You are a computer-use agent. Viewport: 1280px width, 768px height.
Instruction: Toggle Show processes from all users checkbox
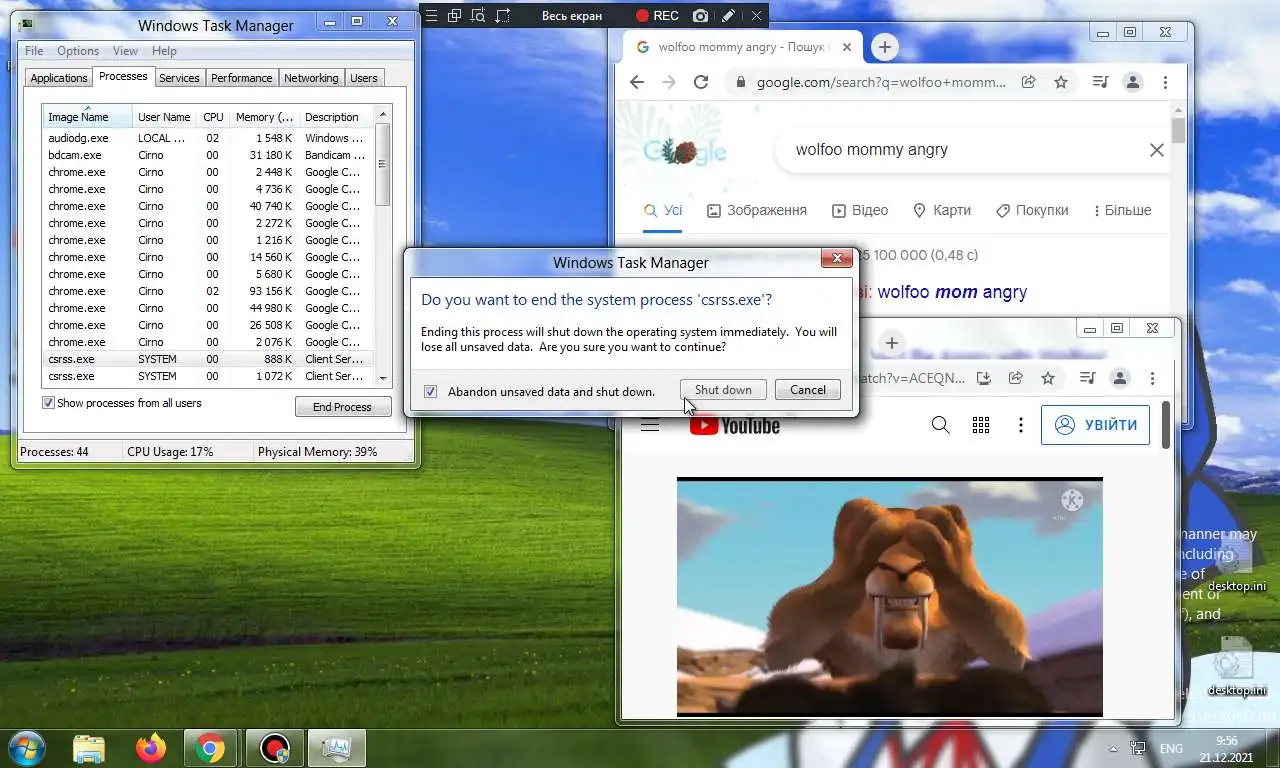tap(48, 403)
